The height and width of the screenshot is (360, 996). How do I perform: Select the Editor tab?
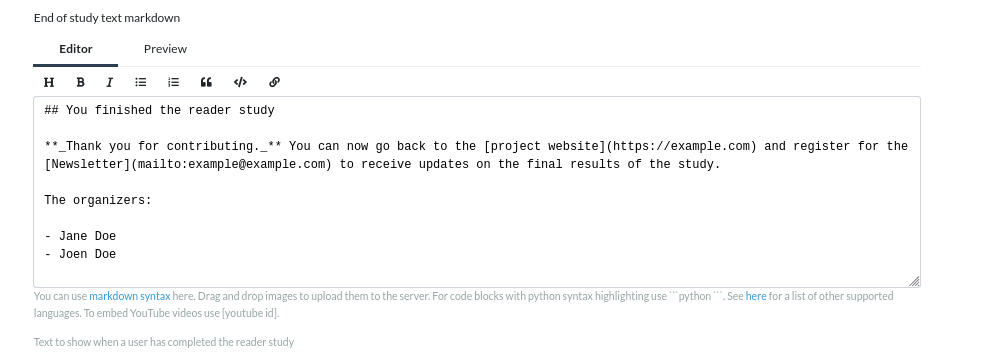pyautogui.click(x=76, y=49)
